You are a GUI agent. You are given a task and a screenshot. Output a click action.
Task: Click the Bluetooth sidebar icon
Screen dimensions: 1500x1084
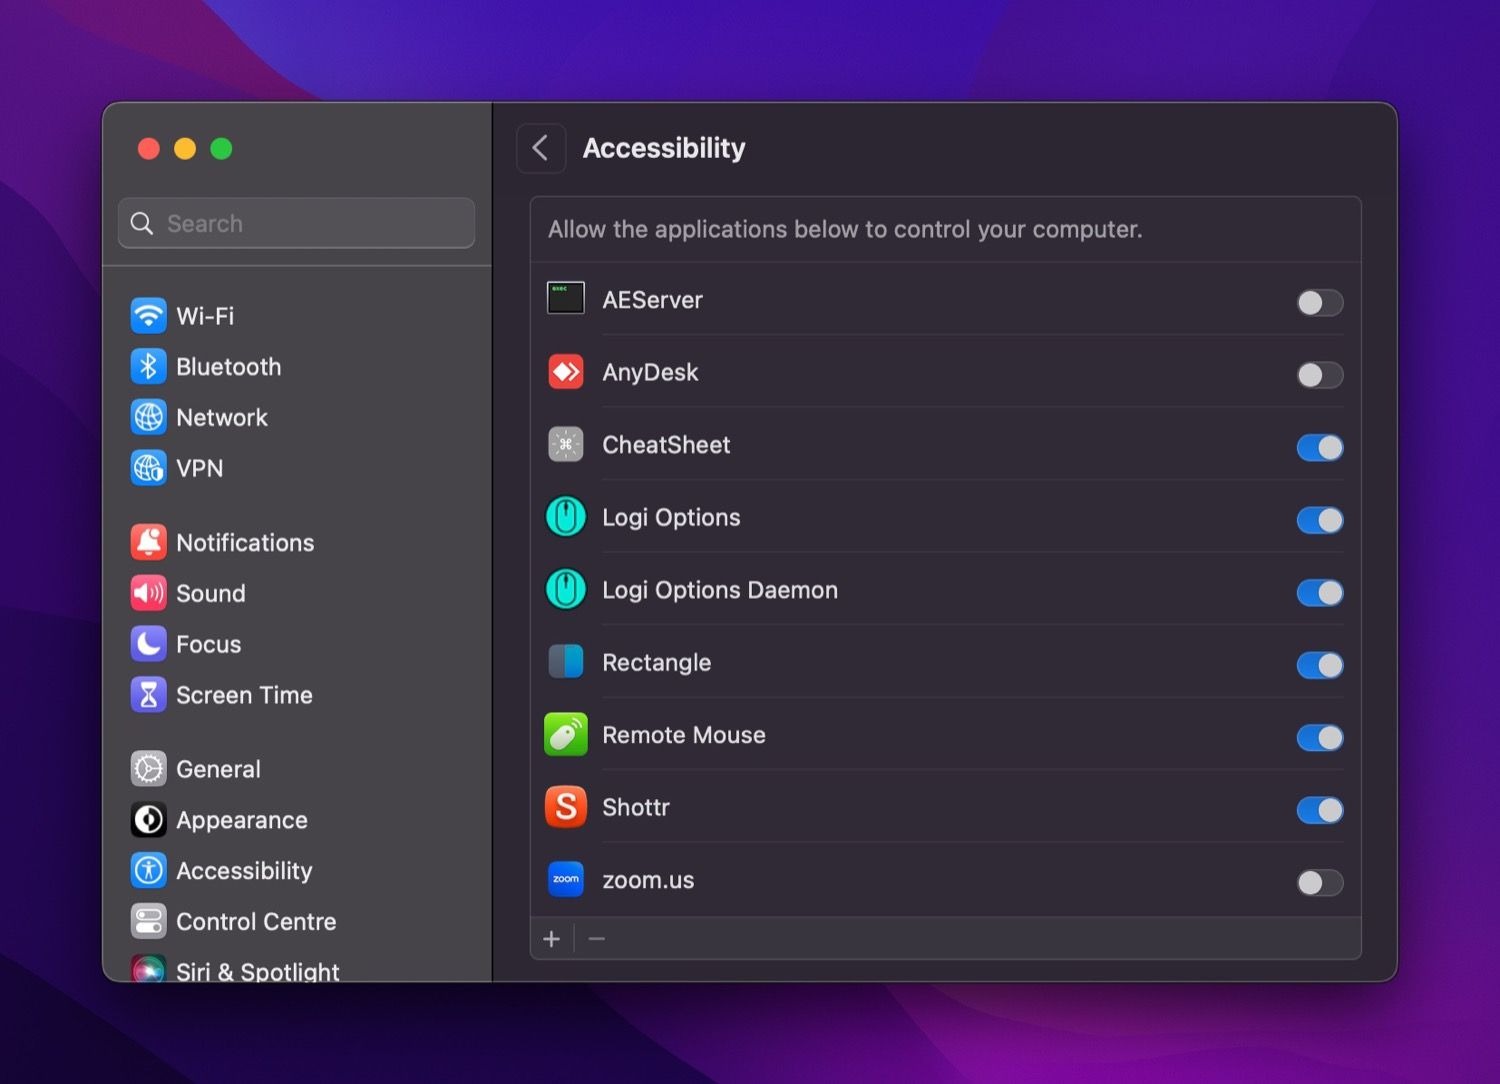coord(149,367)
